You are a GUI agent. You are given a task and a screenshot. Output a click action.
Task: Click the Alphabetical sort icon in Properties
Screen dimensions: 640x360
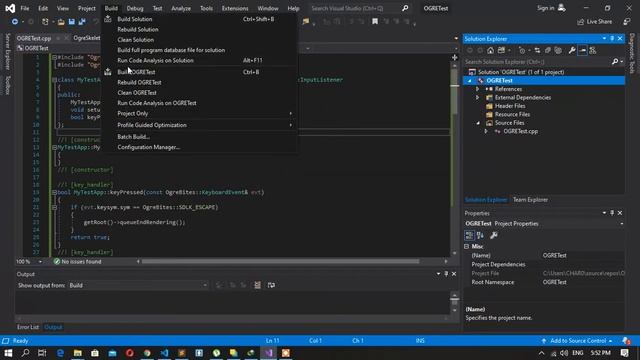click(480, 236)
